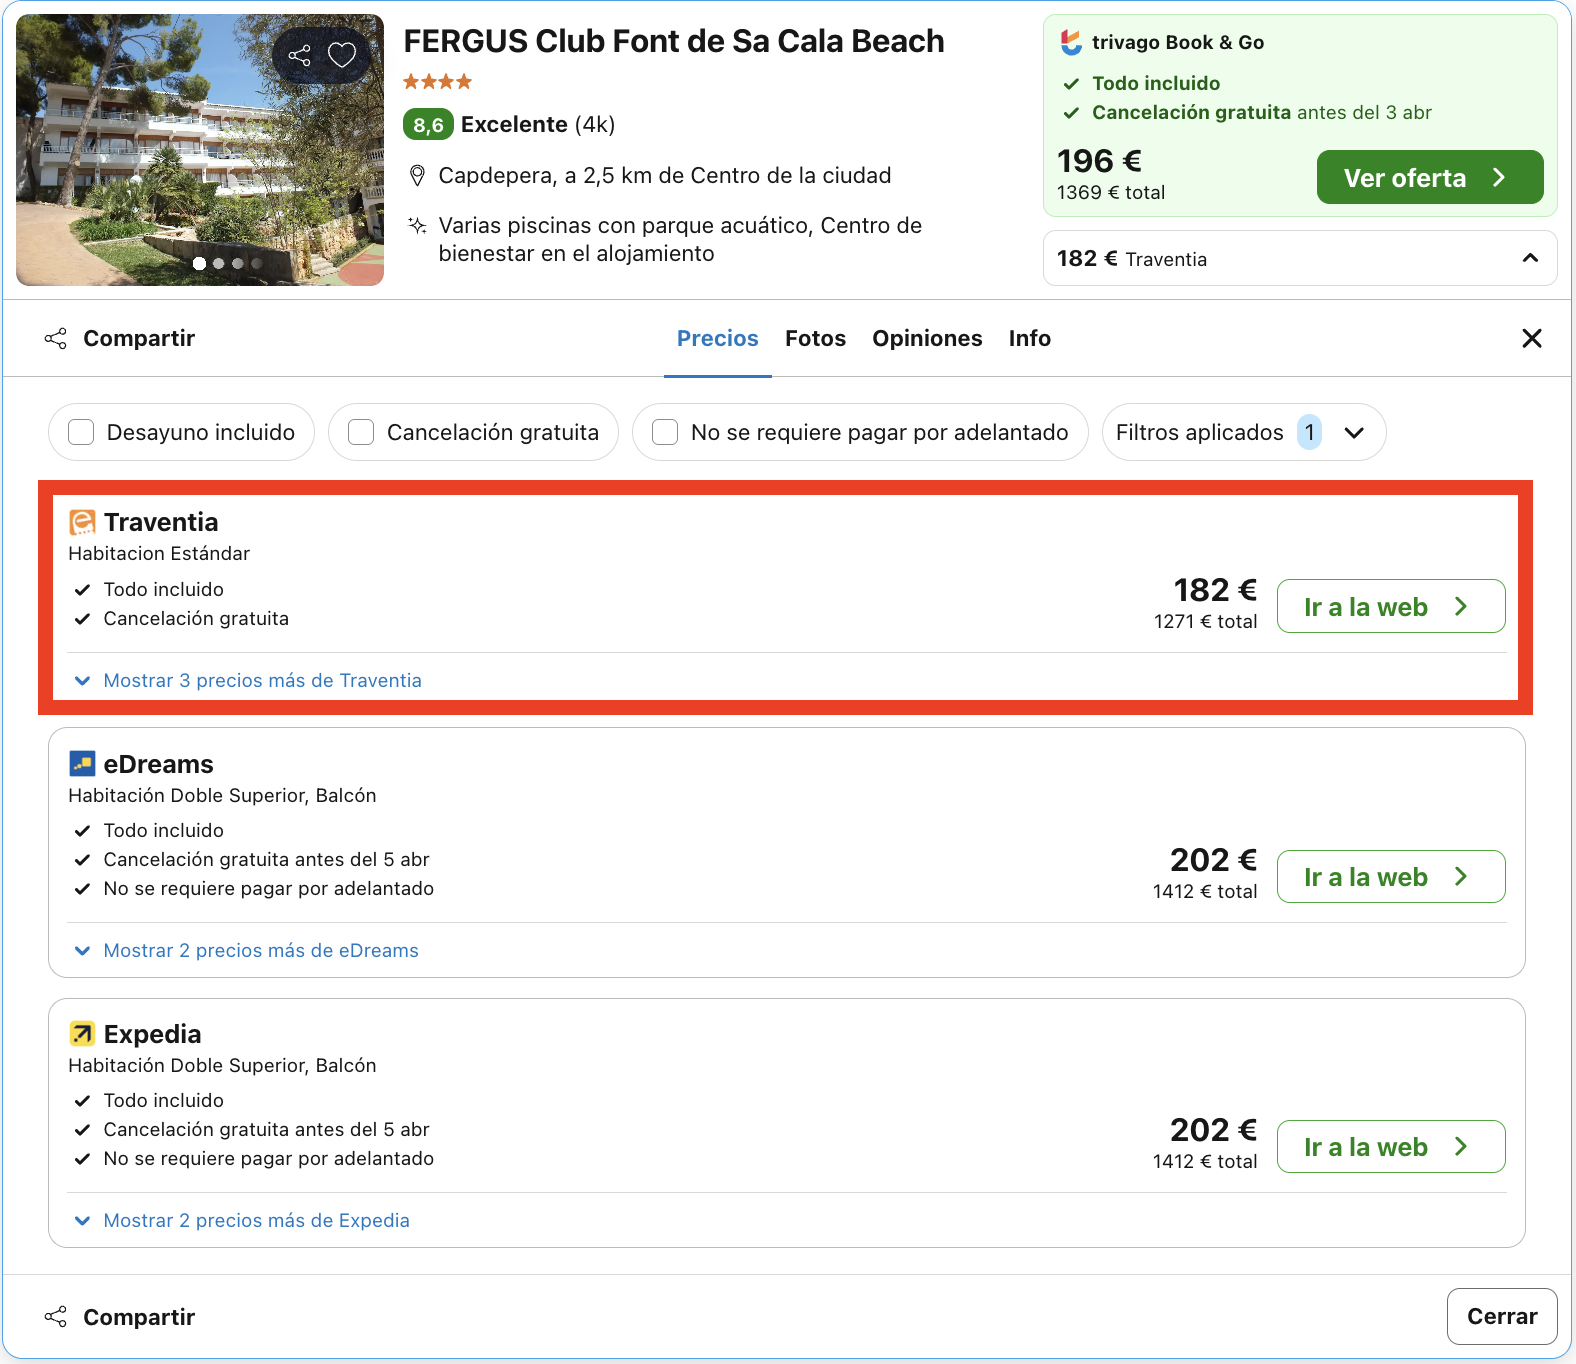Click Ir a la web for Traventia
The height and width of the screenshot is (1364, 1576).
[1391, 606]
